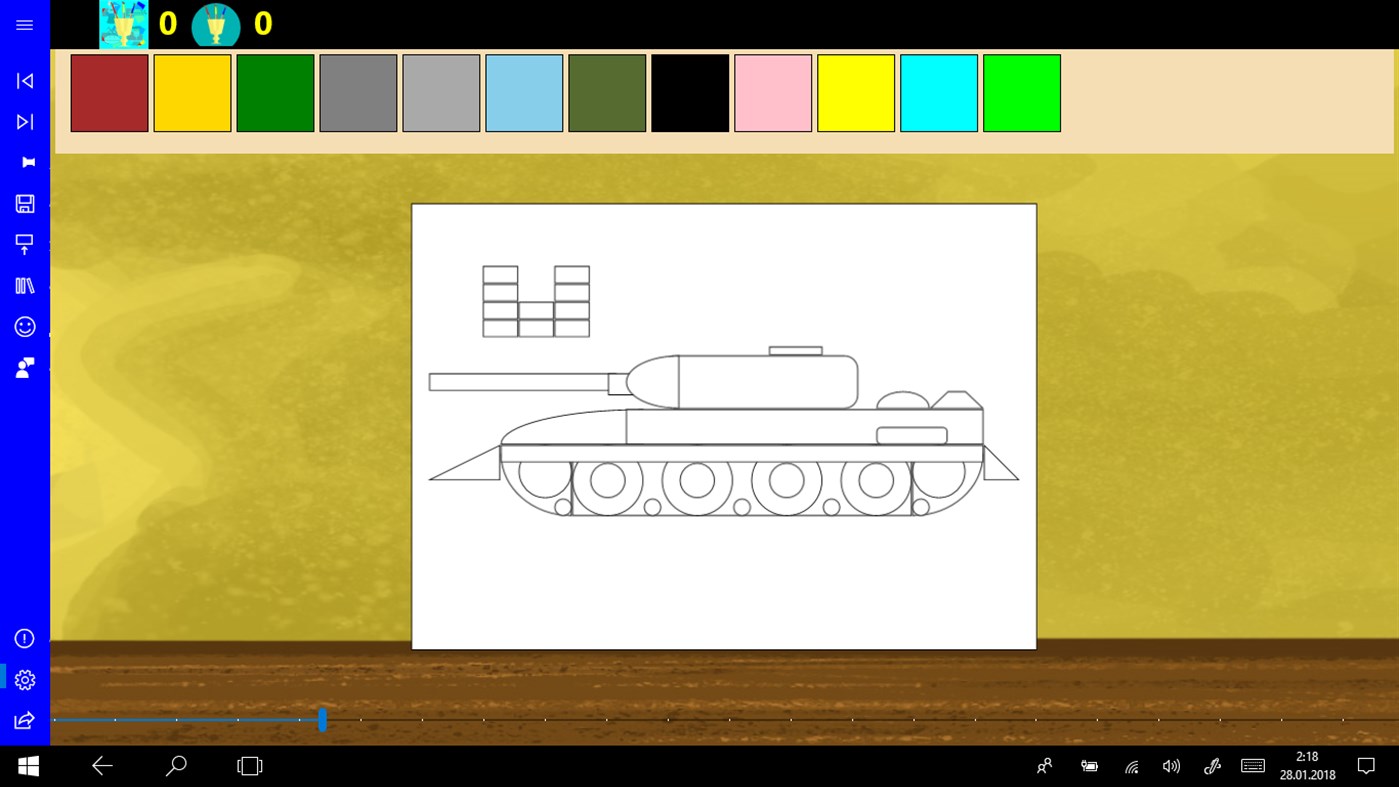
Task: Open the profile icon in the sidebar
Action: (x=24, y=367)
